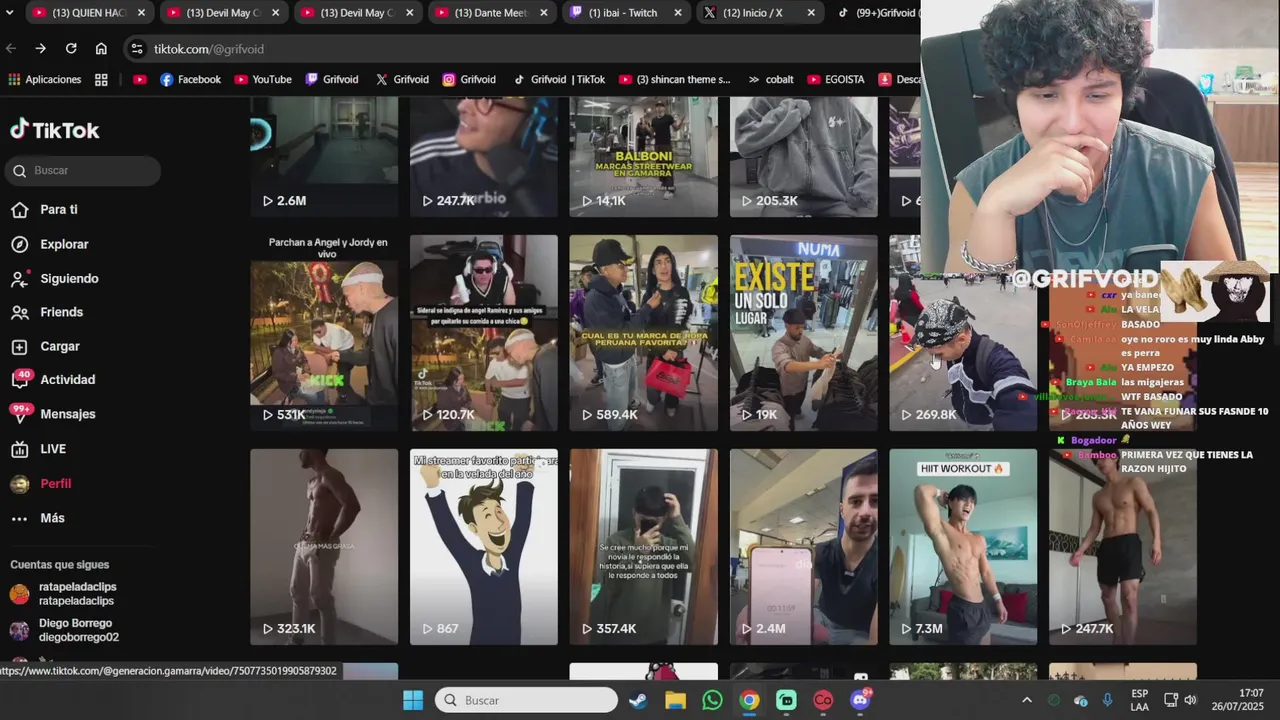This screenshot has width=1280, height=720.
Task: Go forward with the browser forward arrow
Action: click(x=41, y=48)
